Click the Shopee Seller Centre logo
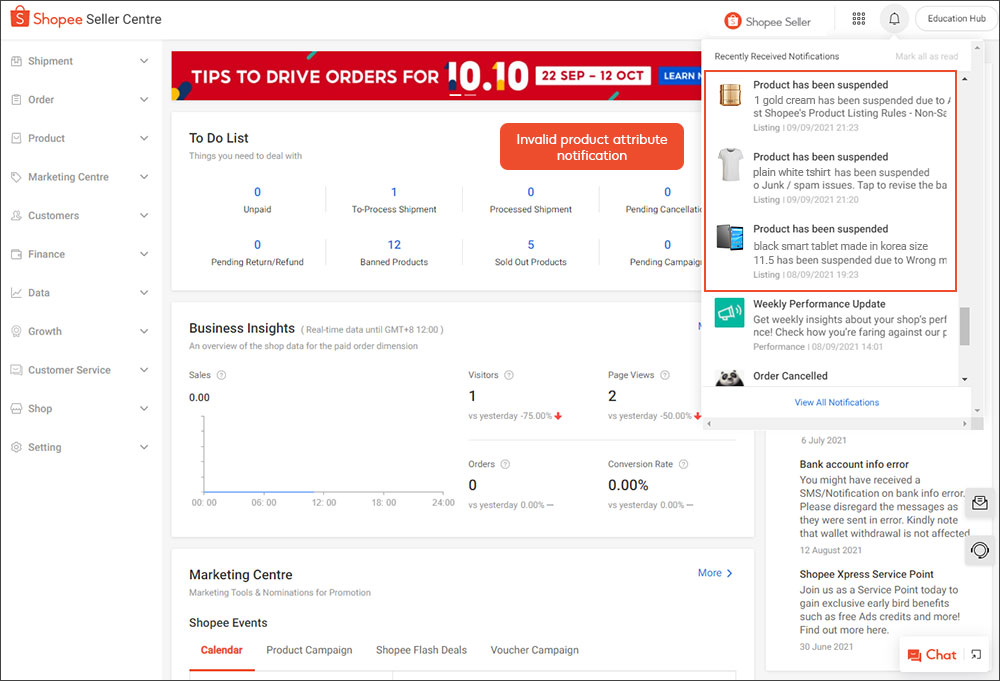Screen dimensions: 1000x681 click(x=85, y=17)
